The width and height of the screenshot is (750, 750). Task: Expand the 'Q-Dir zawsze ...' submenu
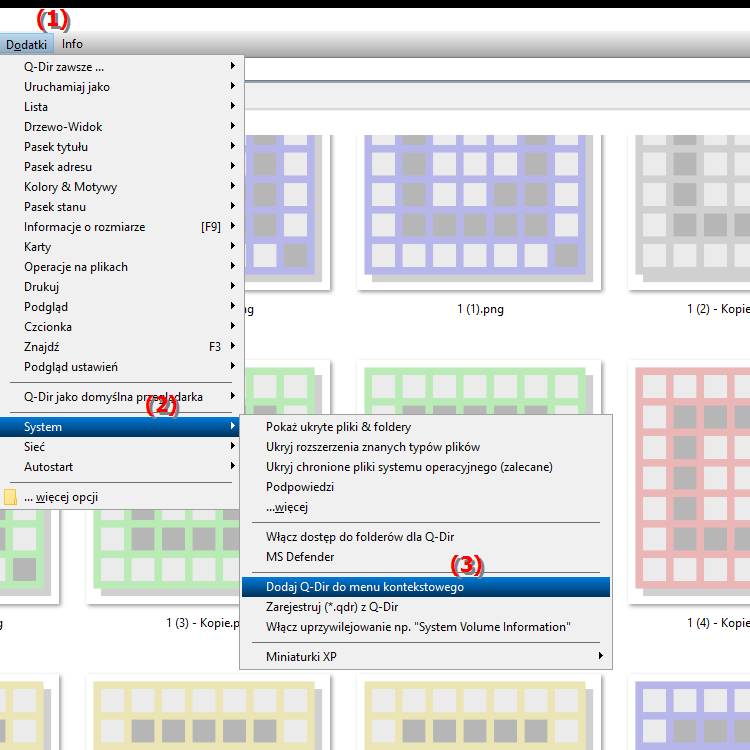tap(122, 66)
